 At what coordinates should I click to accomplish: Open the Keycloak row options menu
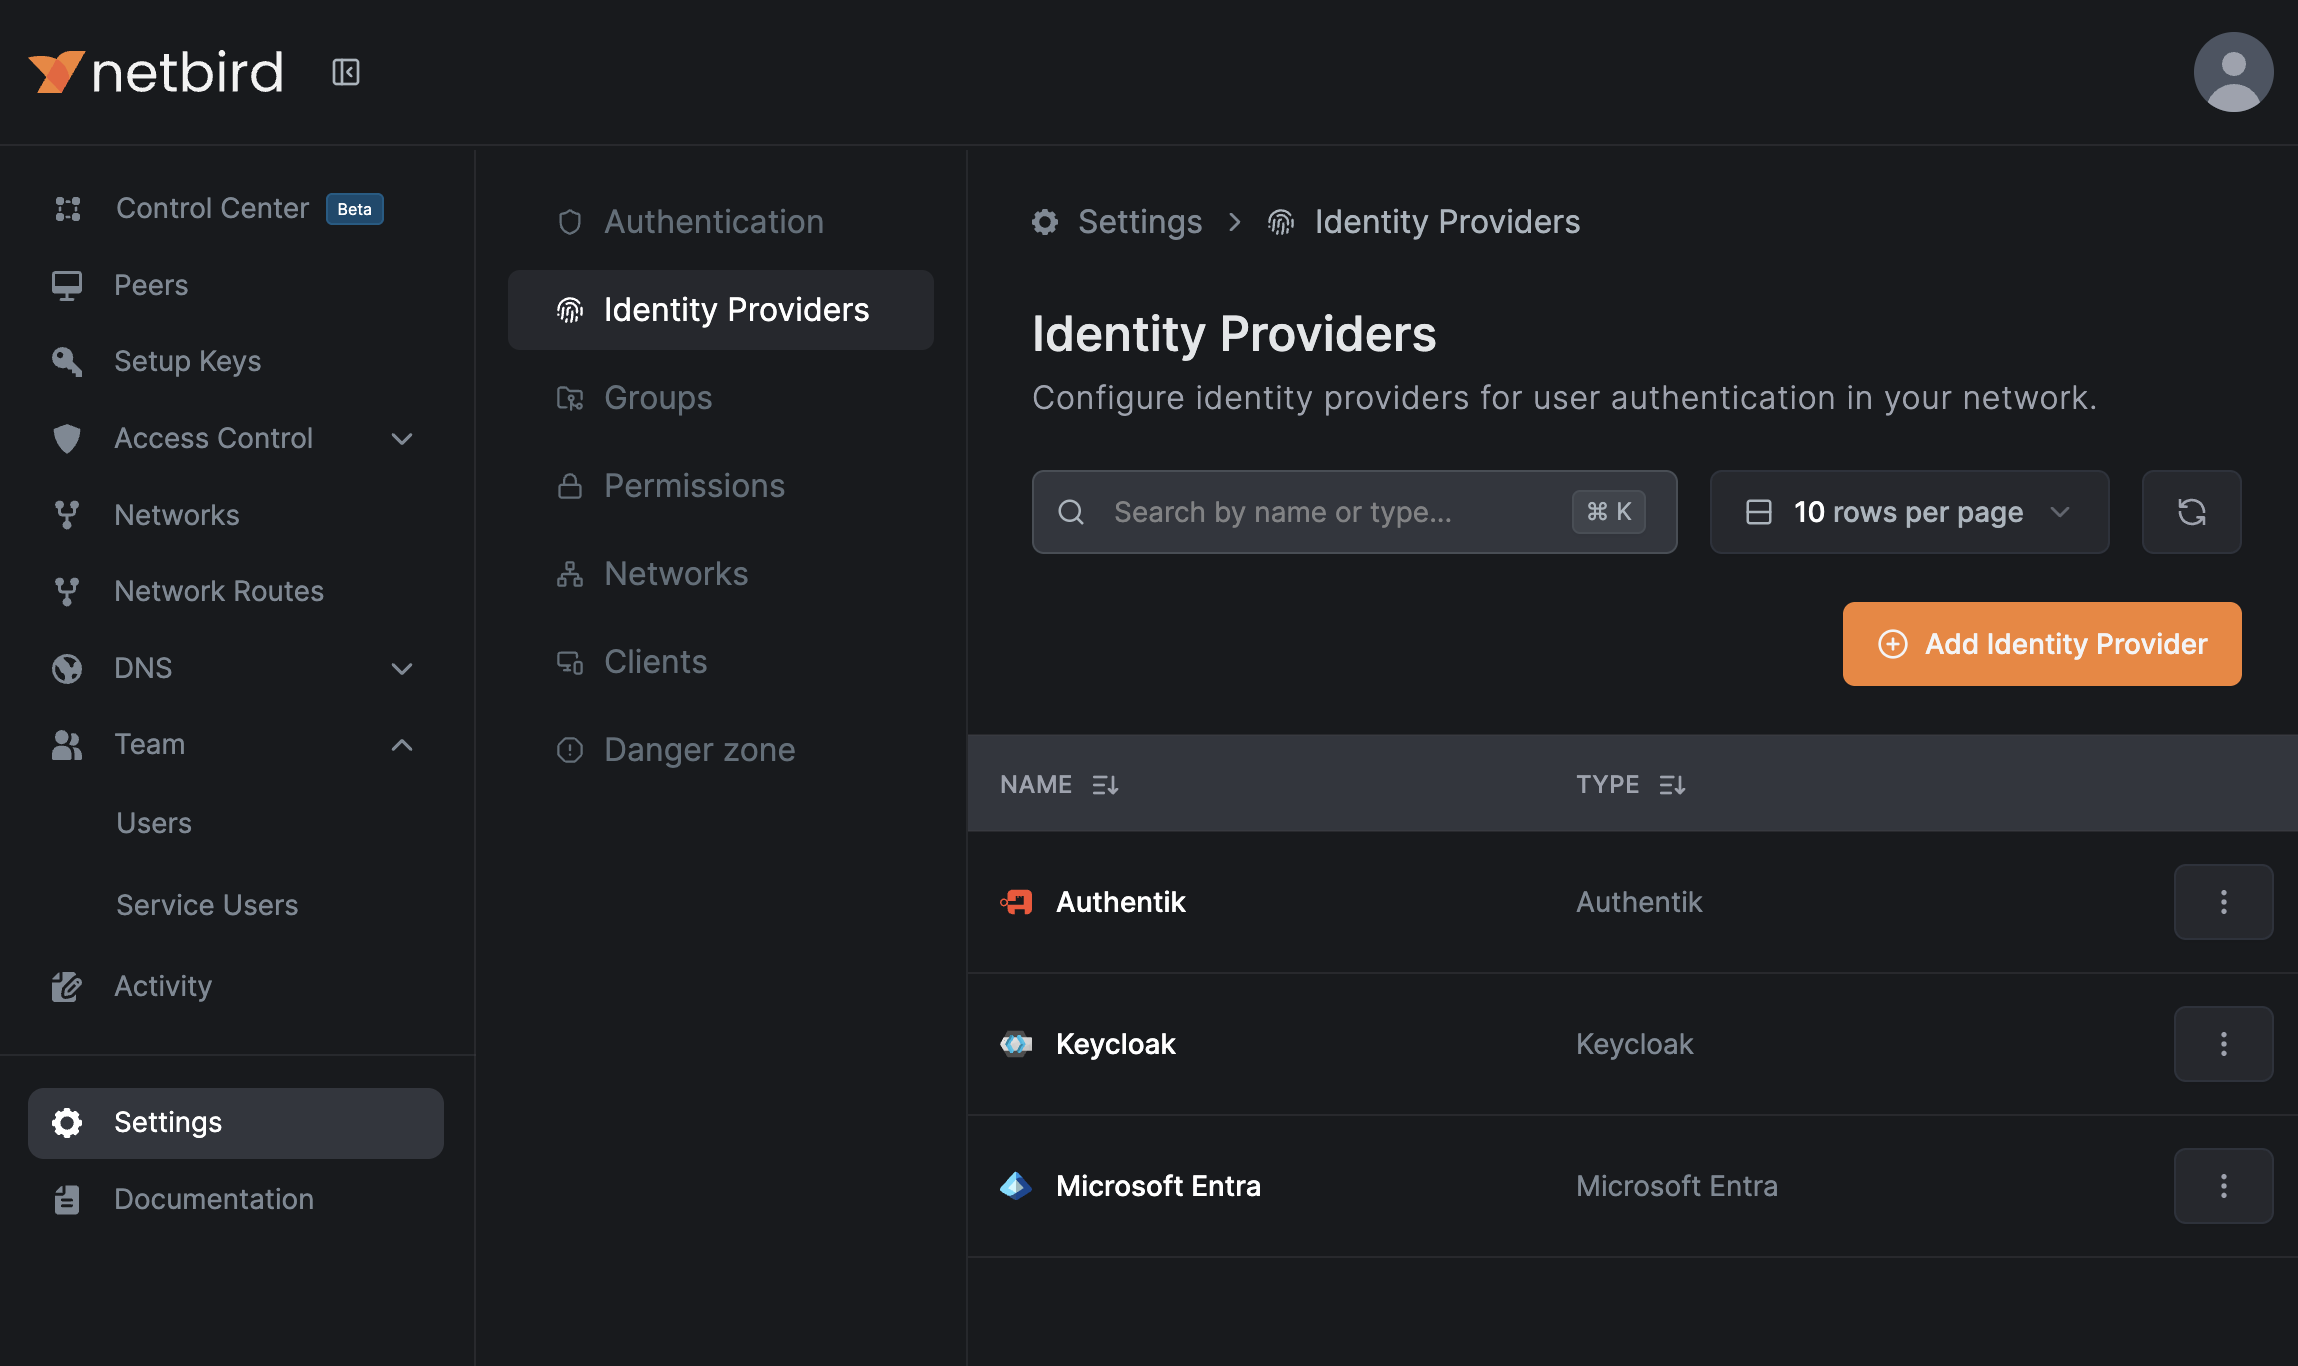[x=2223, y=1043]
